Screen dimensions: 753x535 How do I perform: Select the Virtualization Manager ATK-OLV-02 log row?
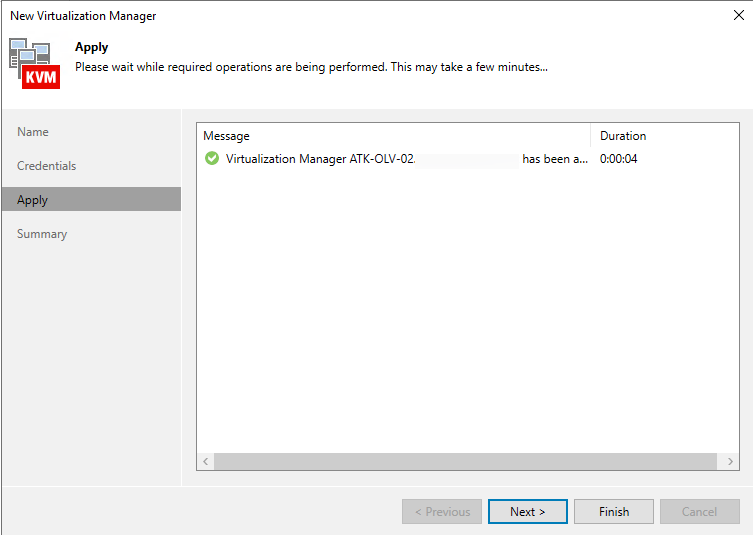pyautogui.click(x=400, y=159)
